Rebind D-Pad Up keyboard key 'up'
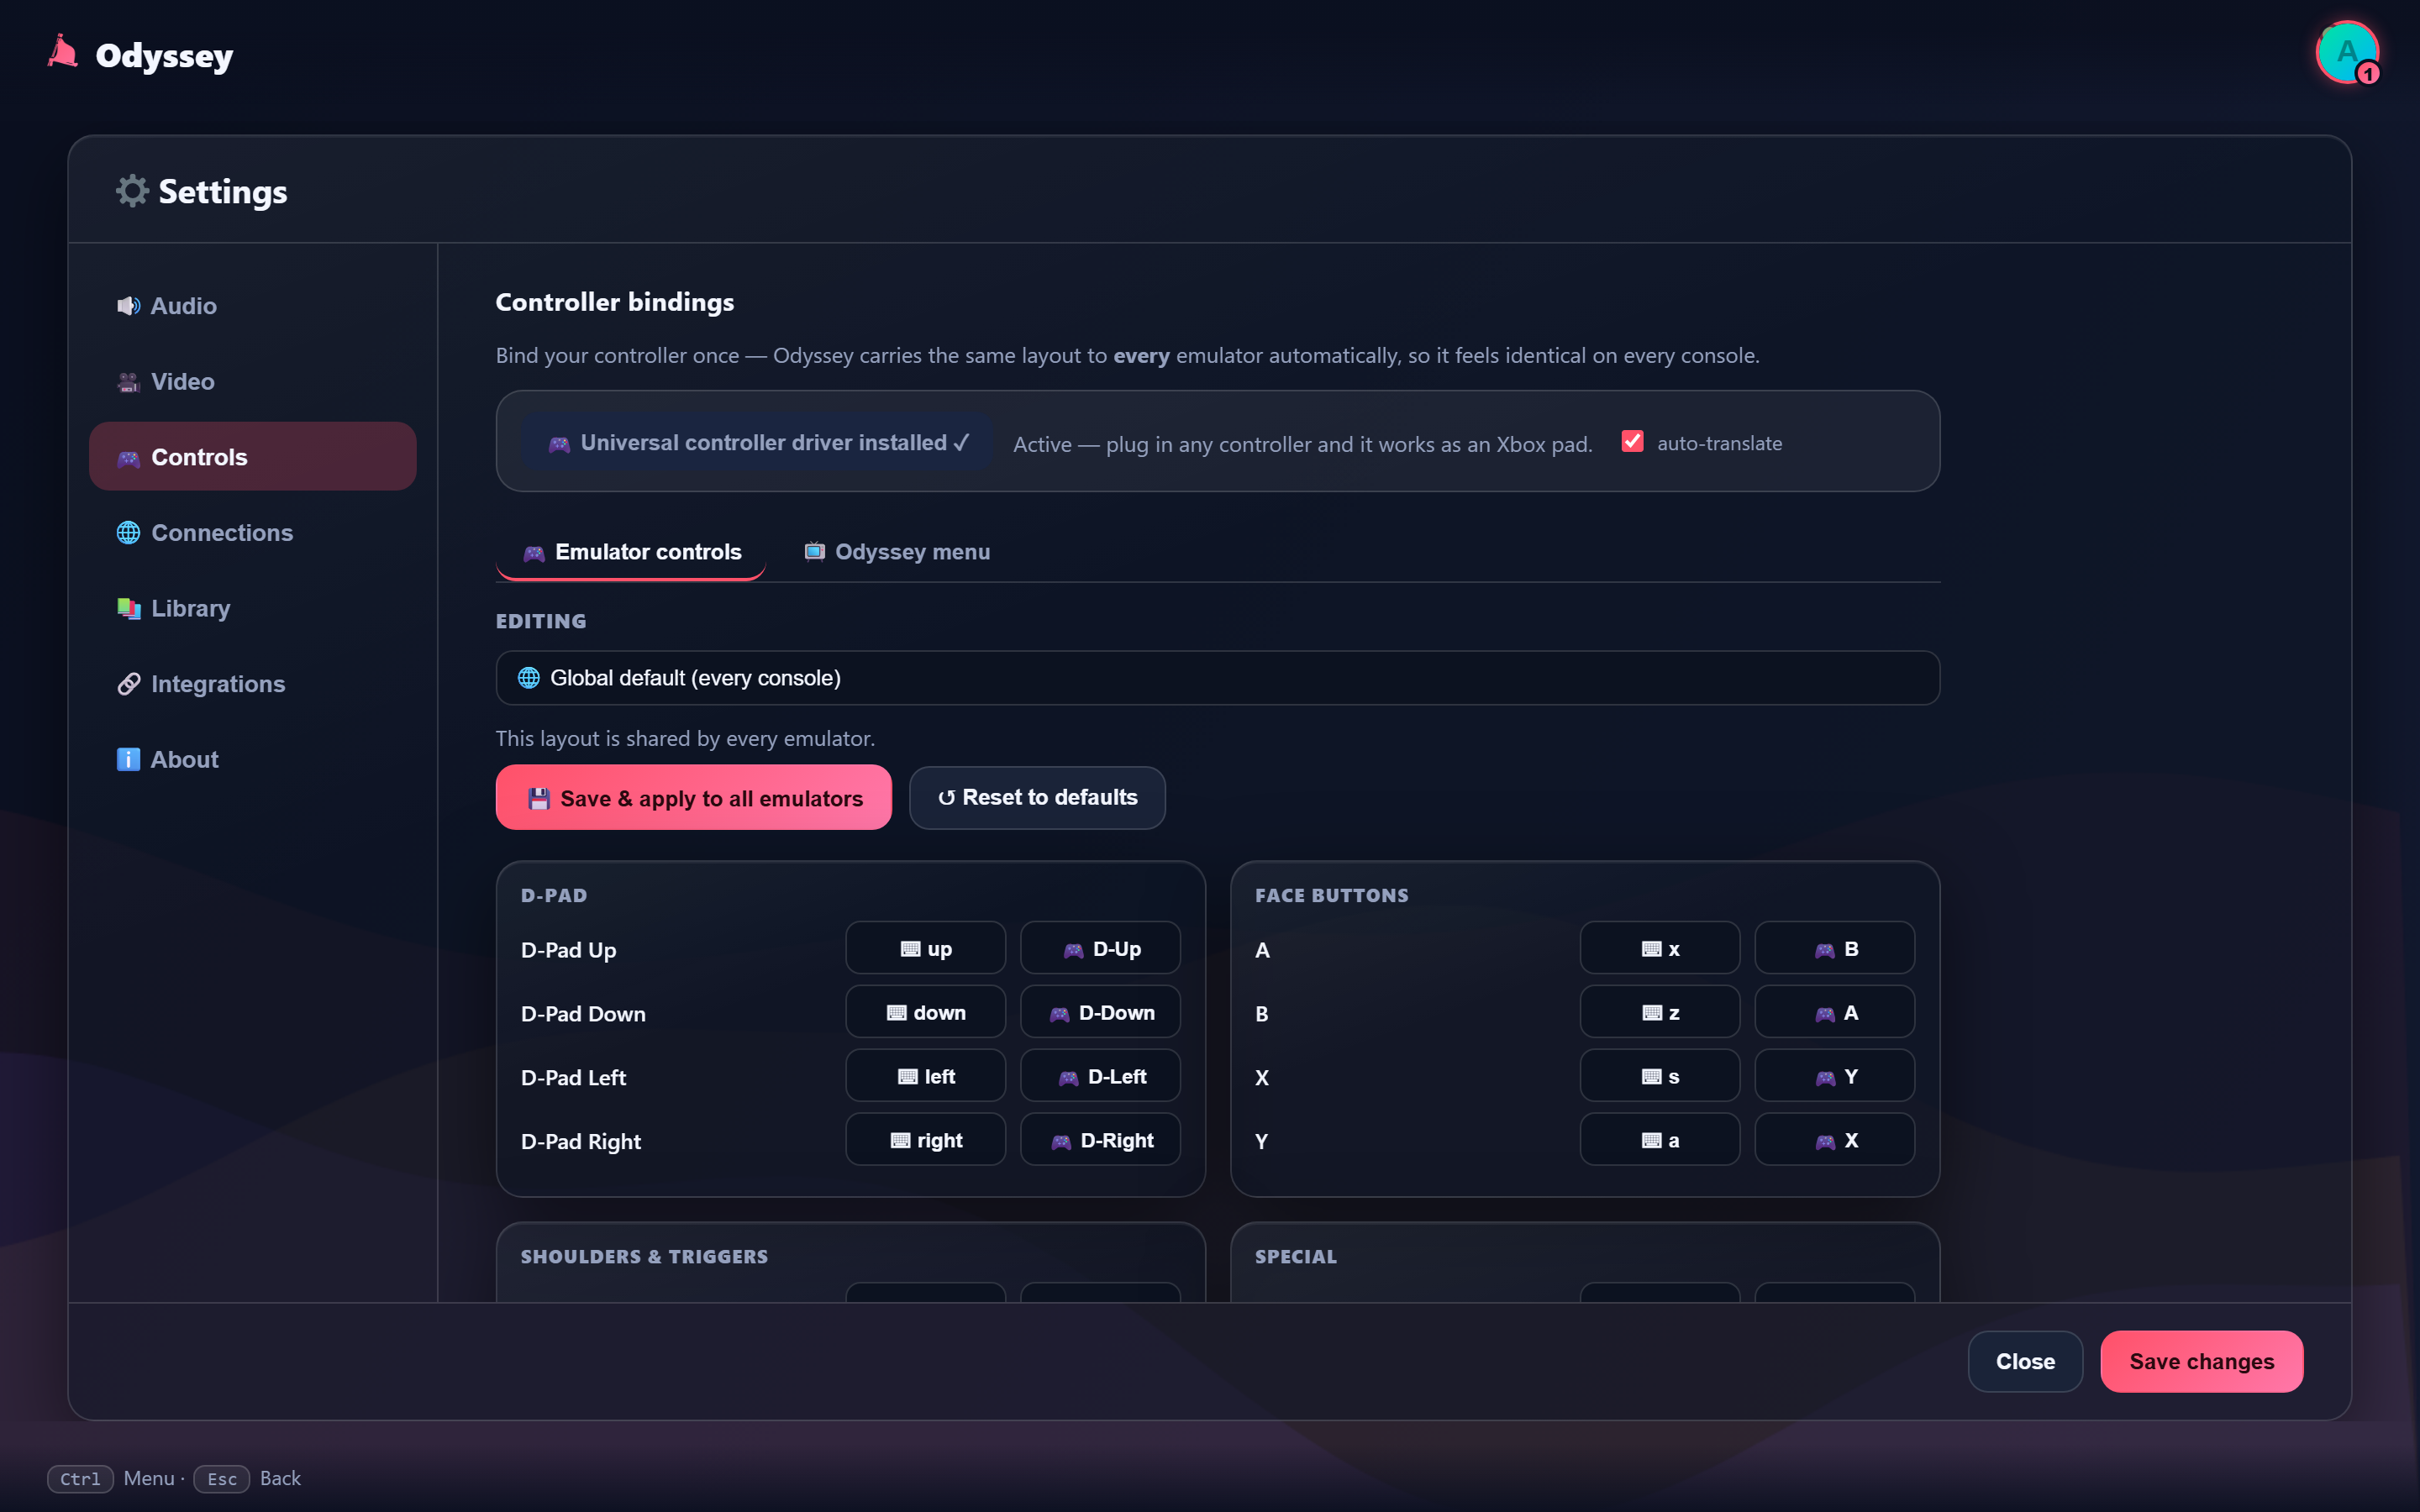This screenshot has width=2420, height=1512. [x=925, y=948]
